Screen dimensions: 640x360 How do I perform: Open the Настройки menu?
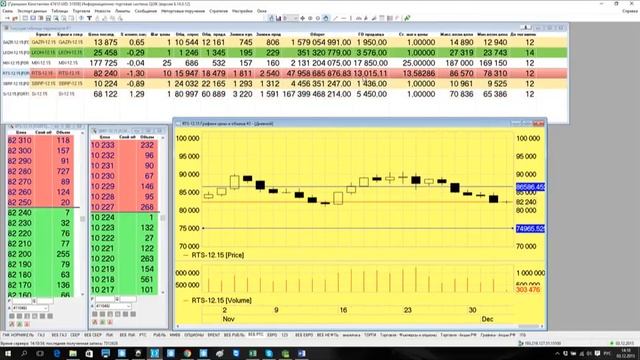(242, 11)
